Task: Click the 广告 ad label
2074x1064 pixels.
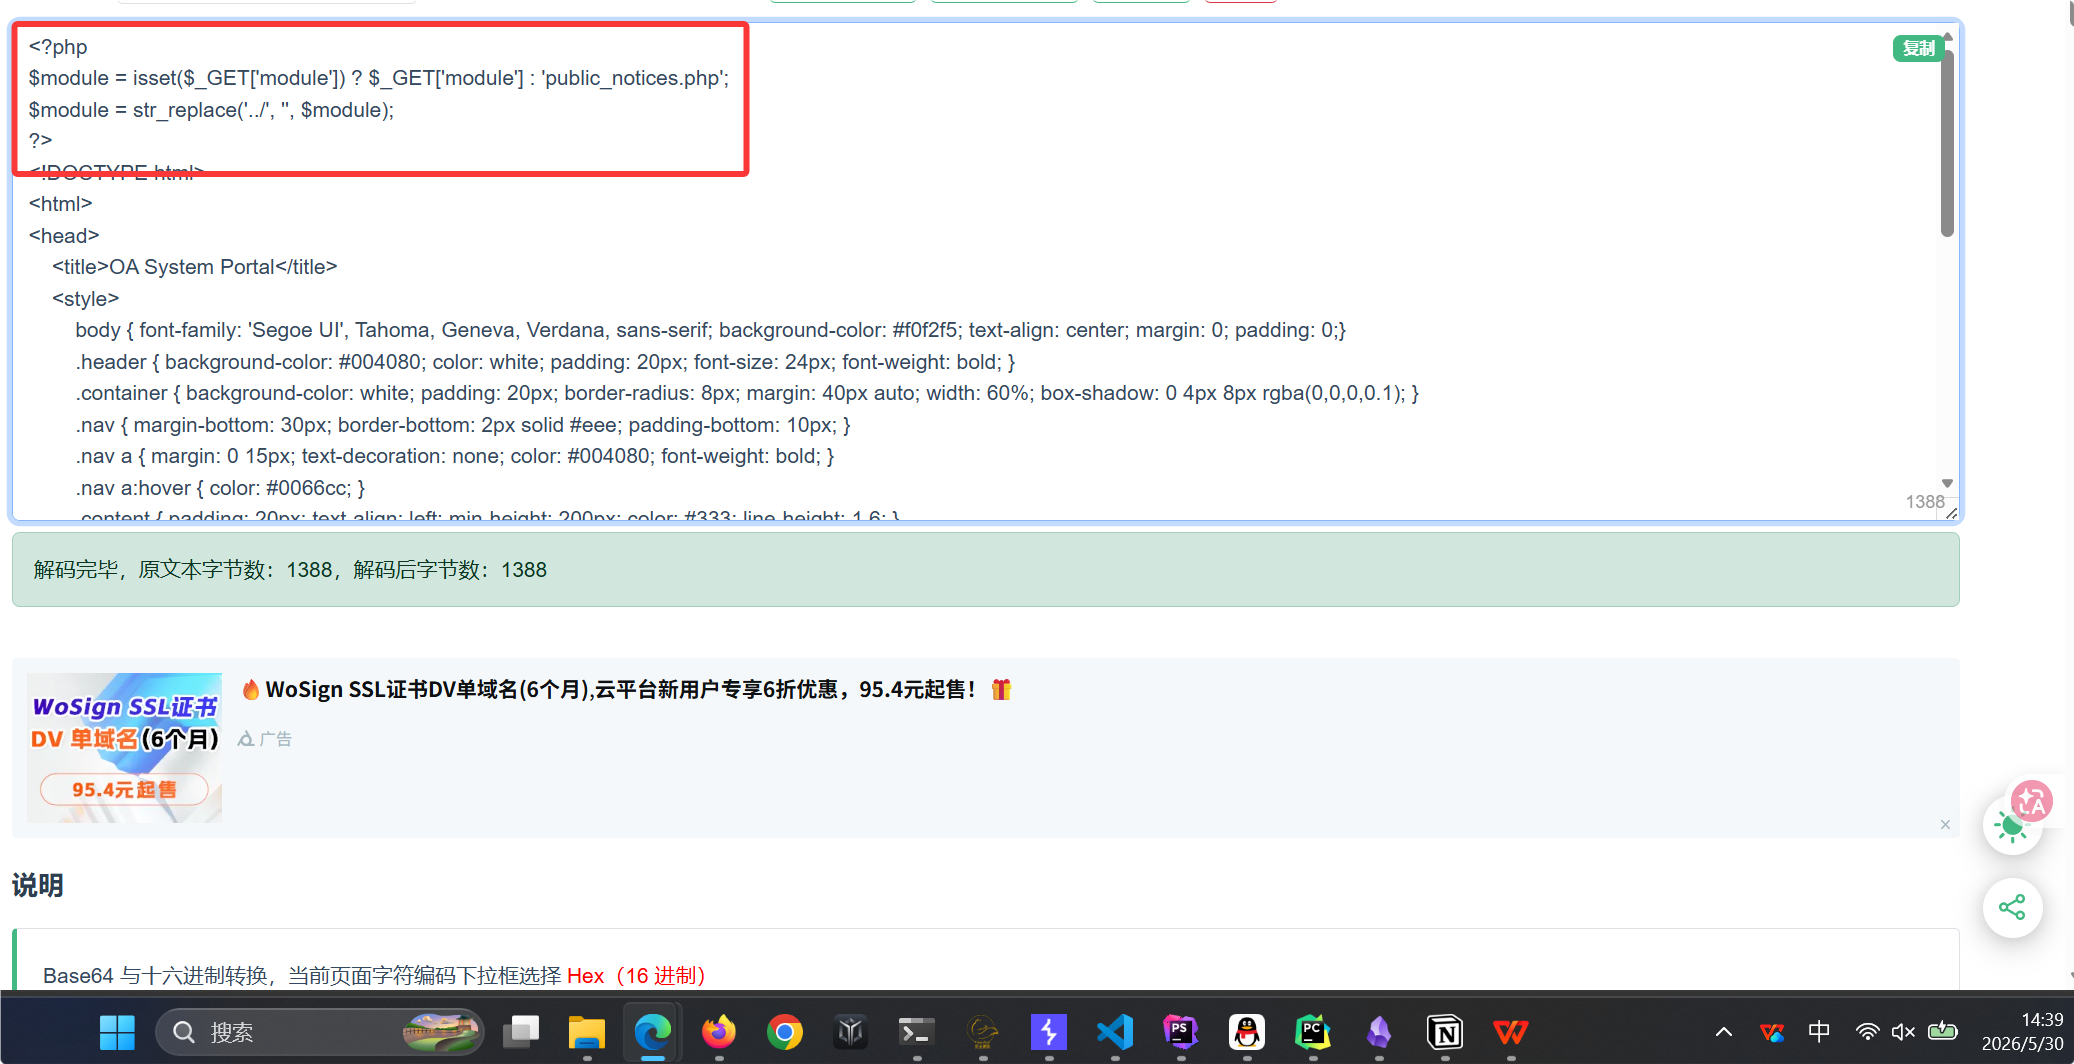Action: pyautogui.click(x=265, y=739)
